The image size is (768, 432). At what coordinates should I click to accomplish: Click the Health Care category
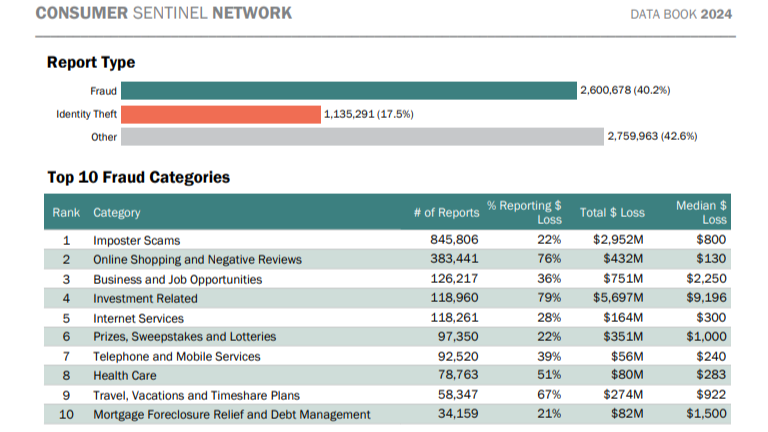(x=124, y=376)
